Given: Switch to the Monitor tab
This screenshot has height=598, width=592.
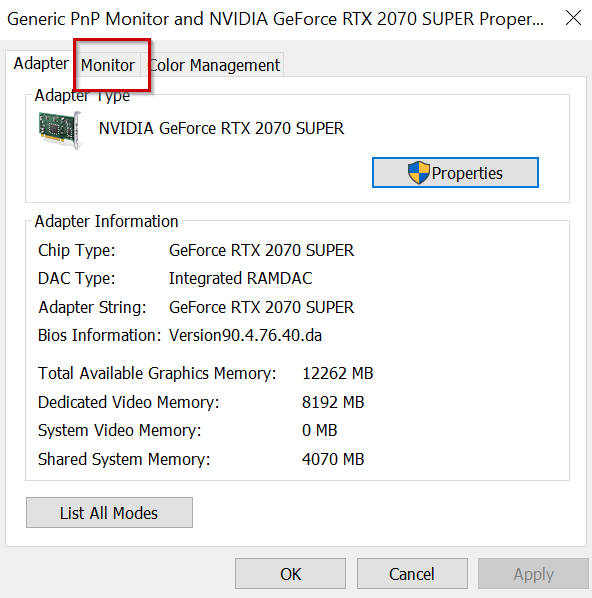Looking at the screenshot, I should click(x=108, y=65).
